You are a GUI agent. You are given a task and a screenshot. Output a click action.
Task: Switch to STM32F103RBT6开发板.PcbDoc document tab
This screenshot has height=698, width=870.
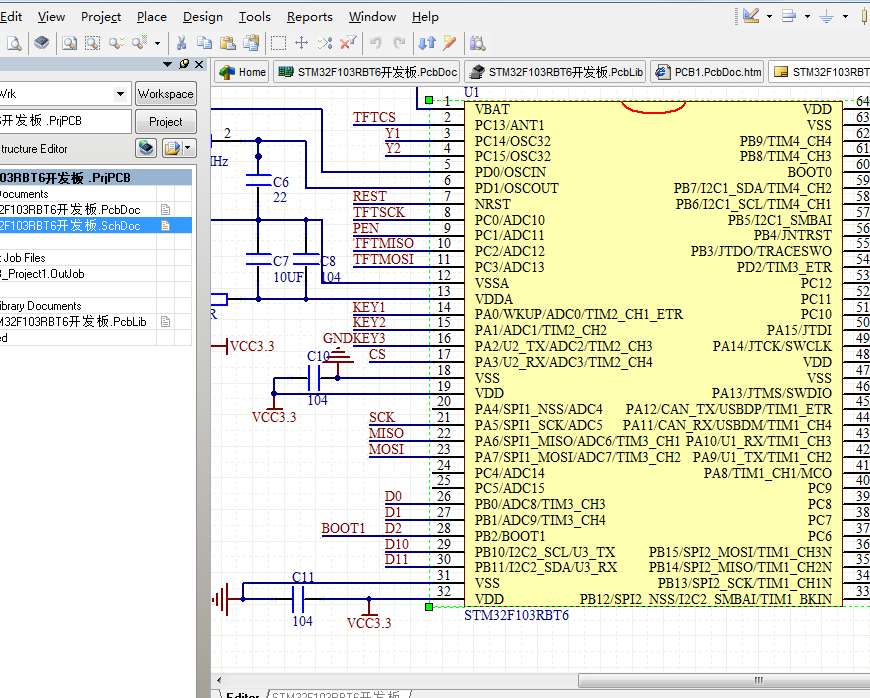click(x=367, y=72)
